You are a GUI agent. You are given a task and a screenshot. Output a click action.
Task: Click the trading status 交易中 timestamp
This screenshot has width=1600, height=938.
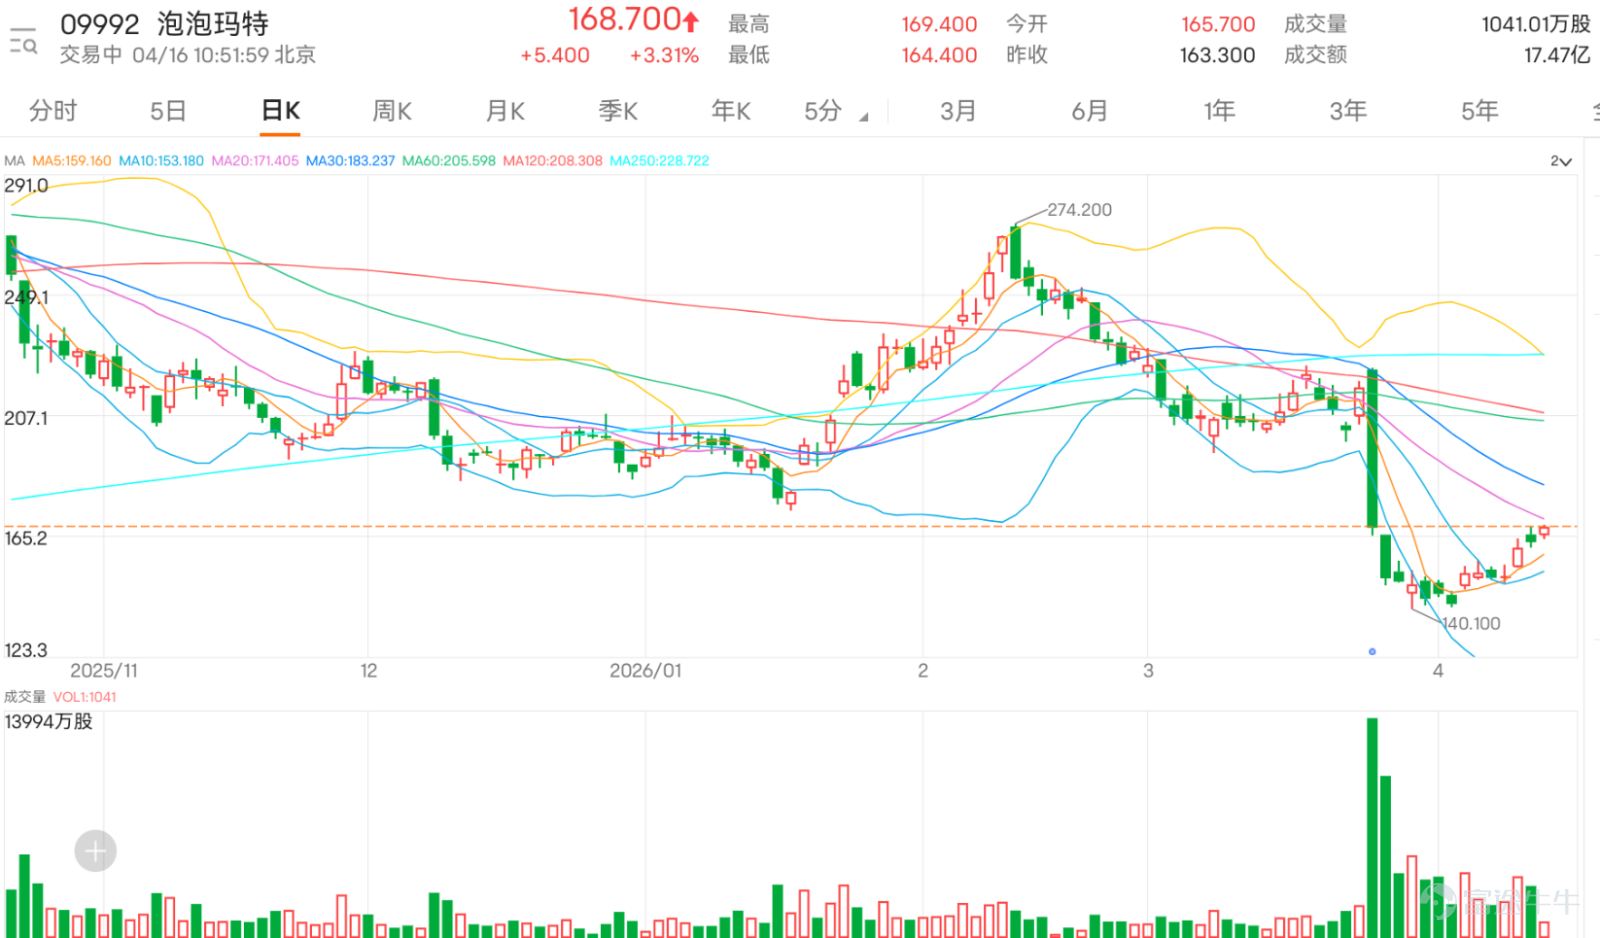tap(188, 55)
